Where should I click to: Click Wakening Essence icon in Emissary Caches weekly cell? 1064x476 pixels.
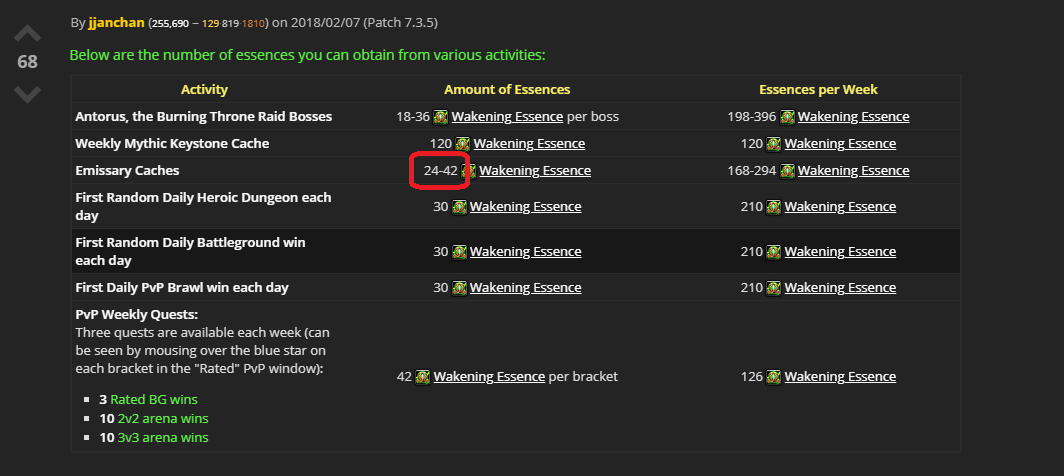point(787,171)
